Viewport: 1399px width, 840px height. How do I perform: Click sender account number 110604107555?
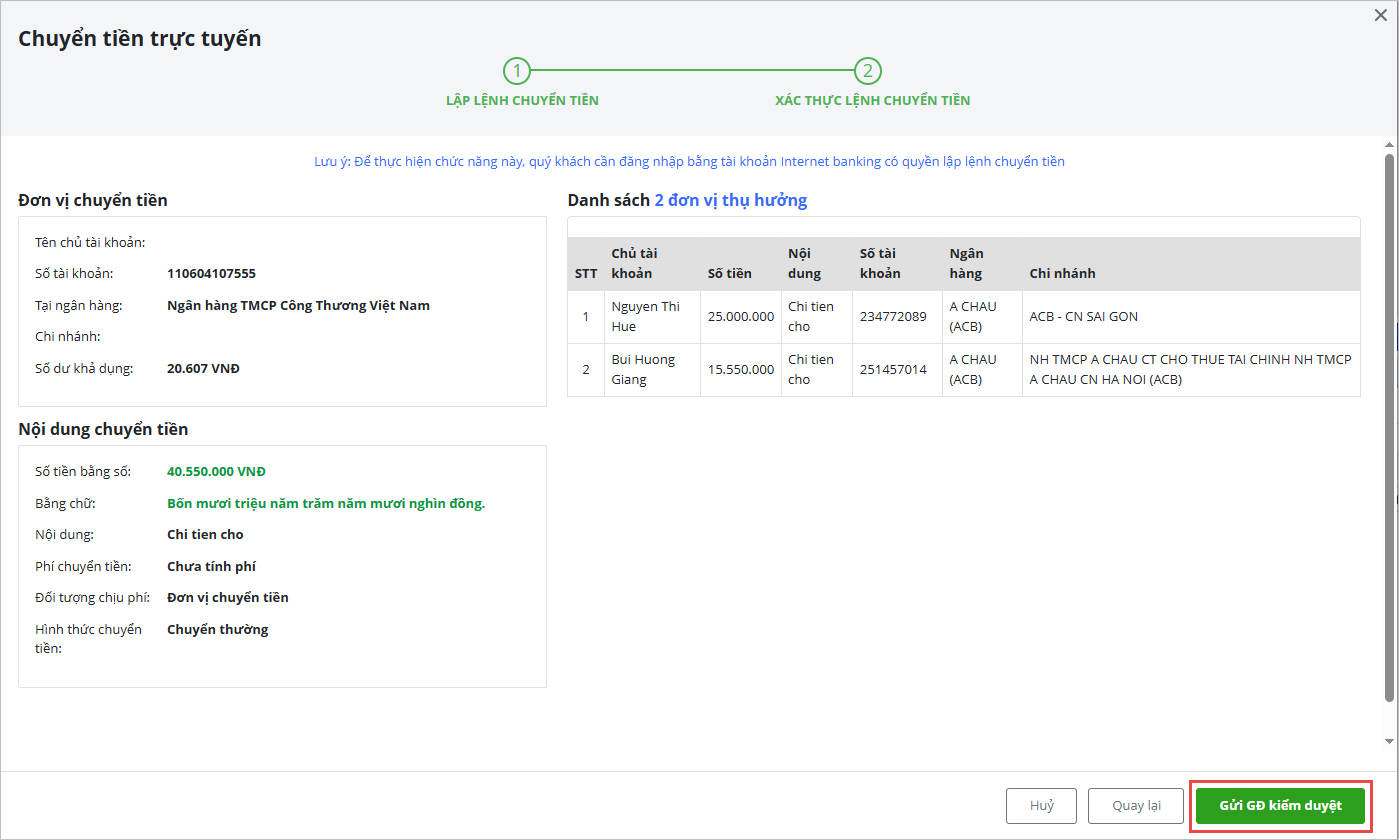[211, 273]
